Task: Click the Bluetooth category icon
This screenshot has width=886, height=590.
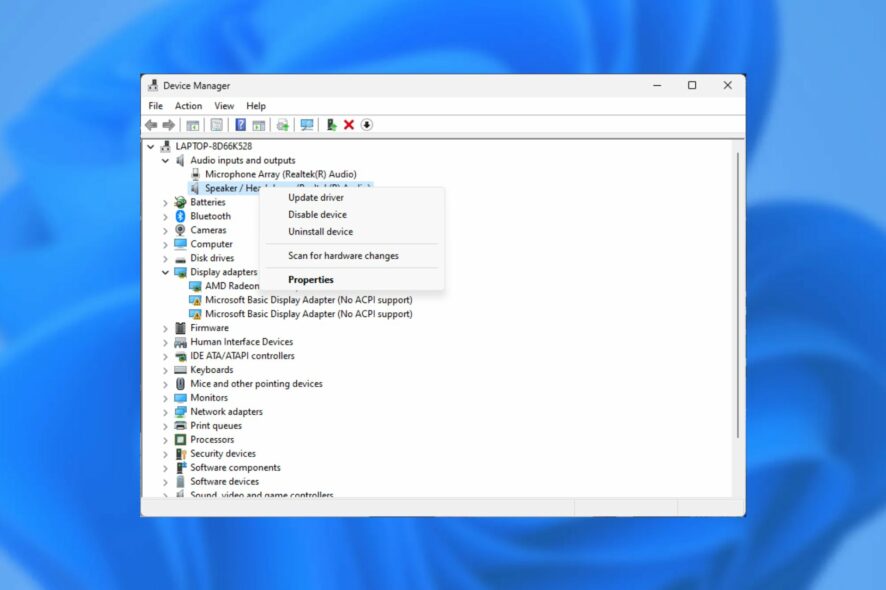Action: [180, 216]
